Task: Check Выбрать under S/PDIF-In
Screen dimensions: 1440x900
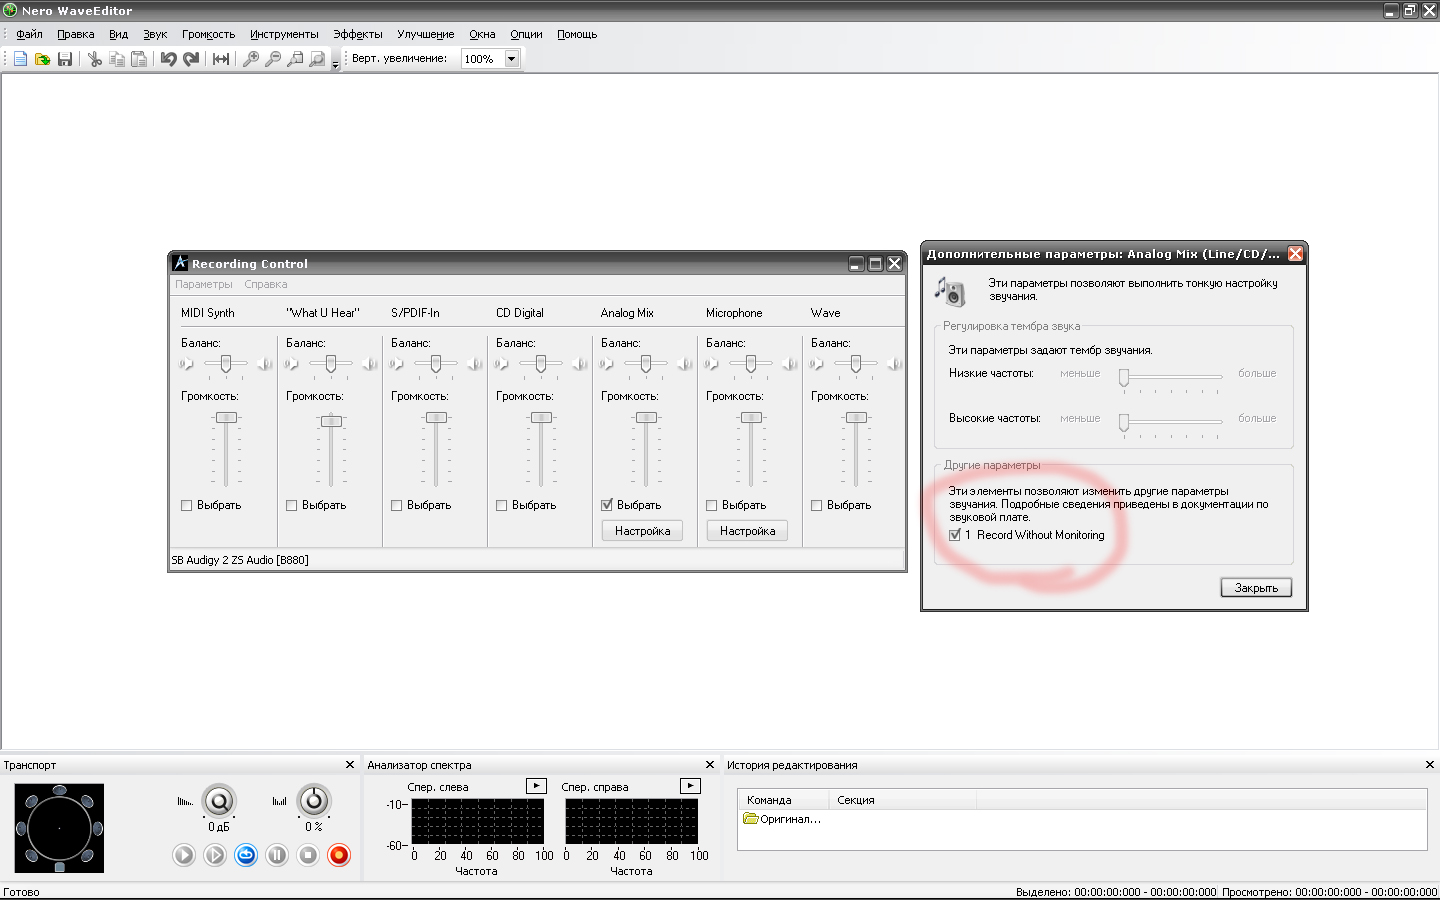Action: [x=396, y=505]
